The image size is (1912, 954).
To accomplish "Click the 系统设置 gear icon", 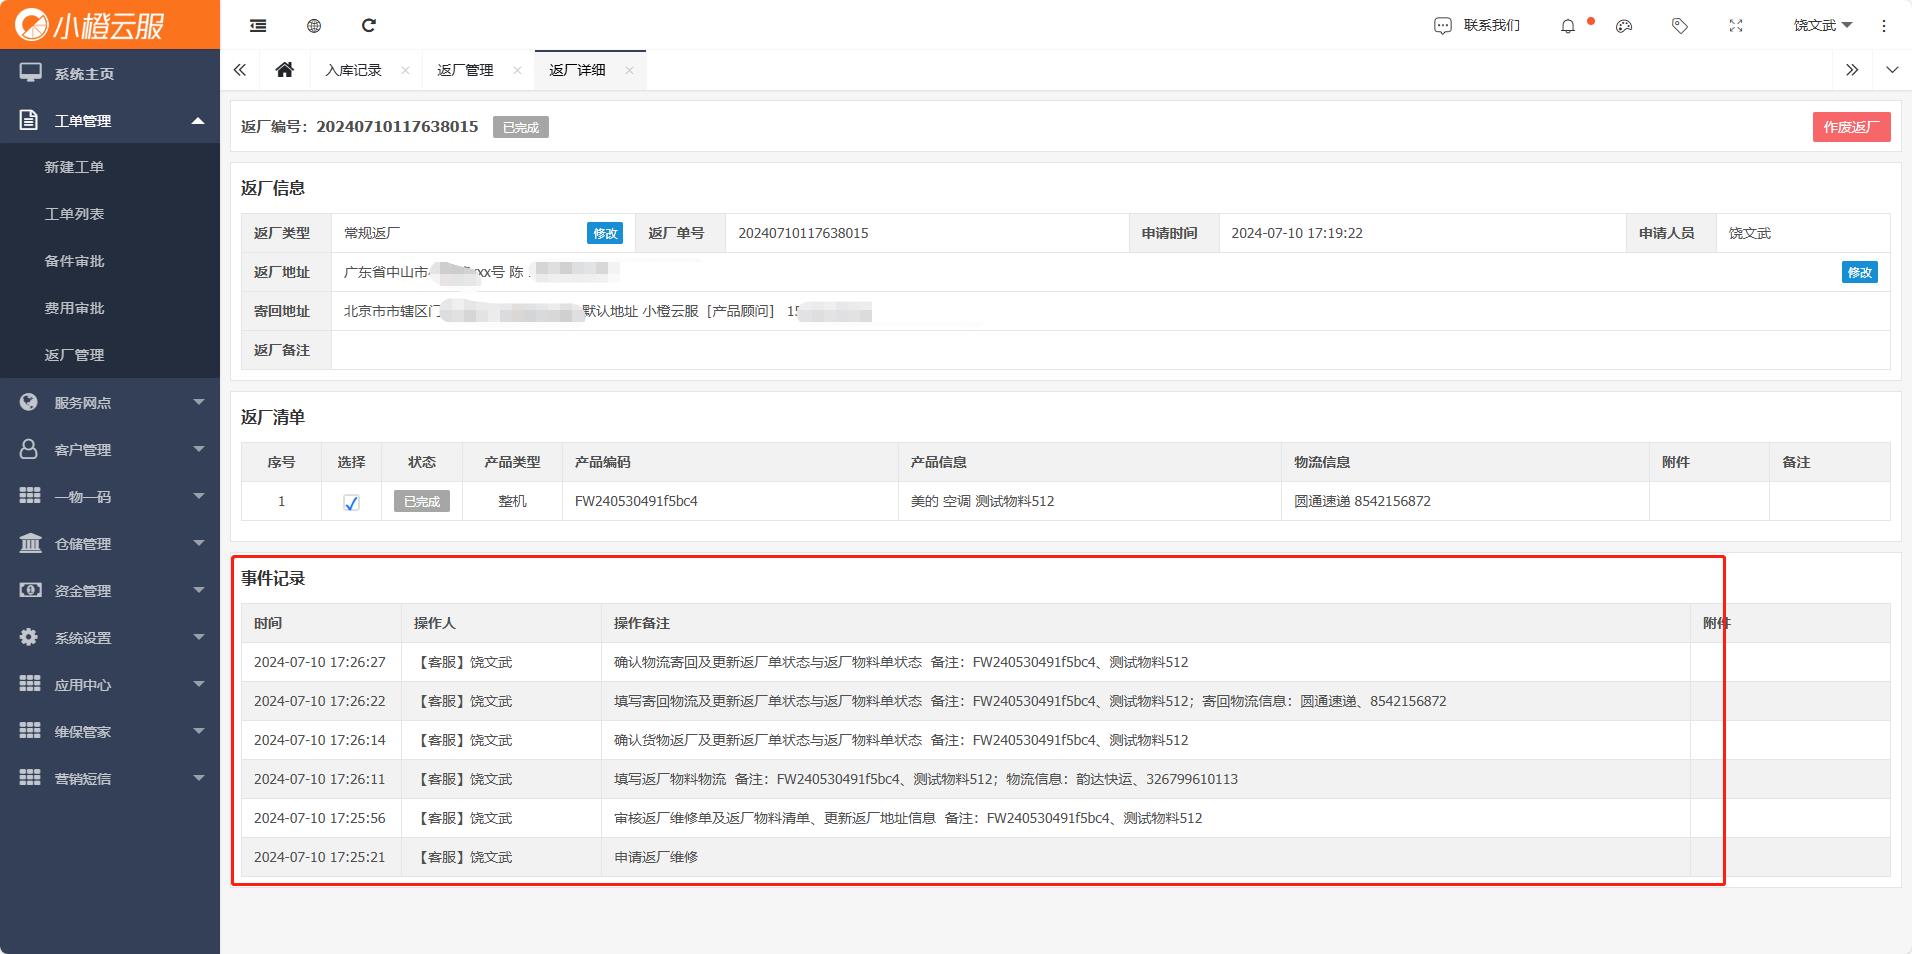I will [x=29, y=637].
